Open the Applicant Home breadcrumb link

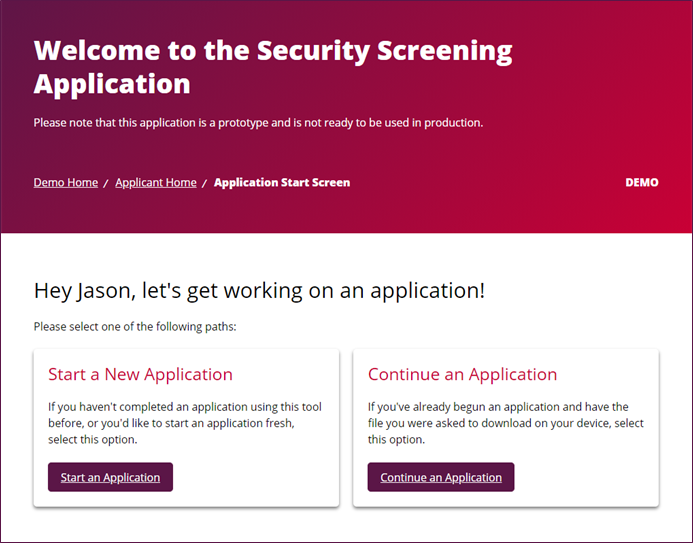[x=156, y=183]
